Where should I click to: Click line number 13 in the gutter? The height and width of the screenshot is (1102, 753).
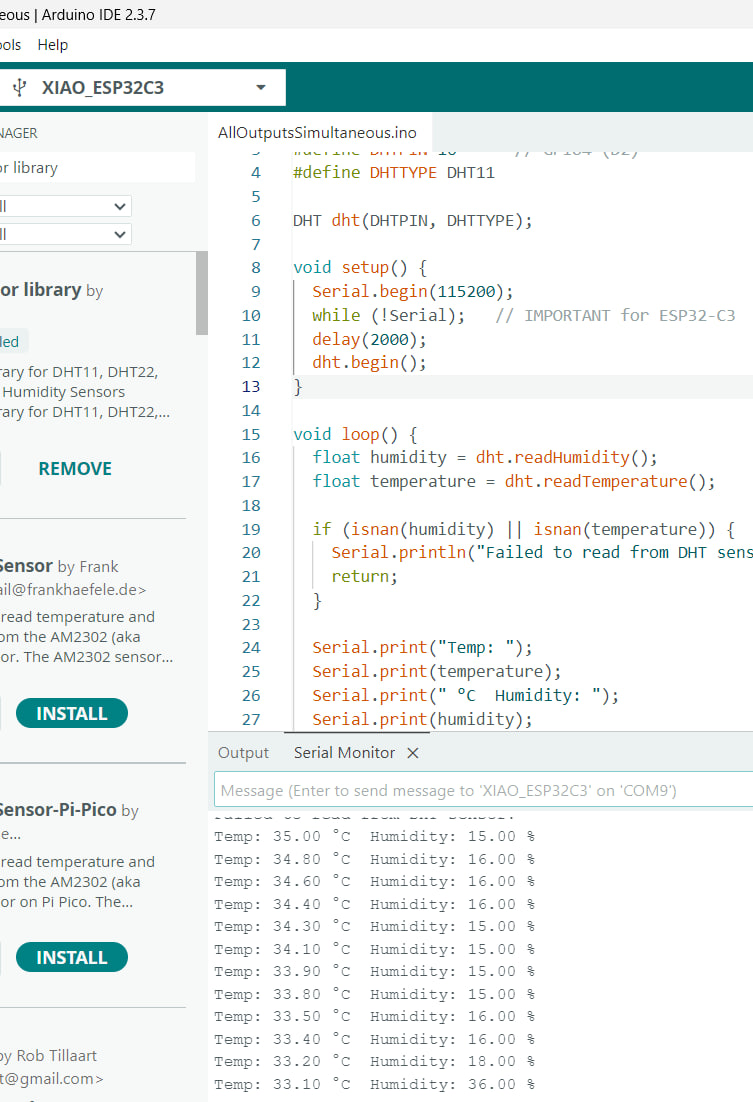(251, 387)
